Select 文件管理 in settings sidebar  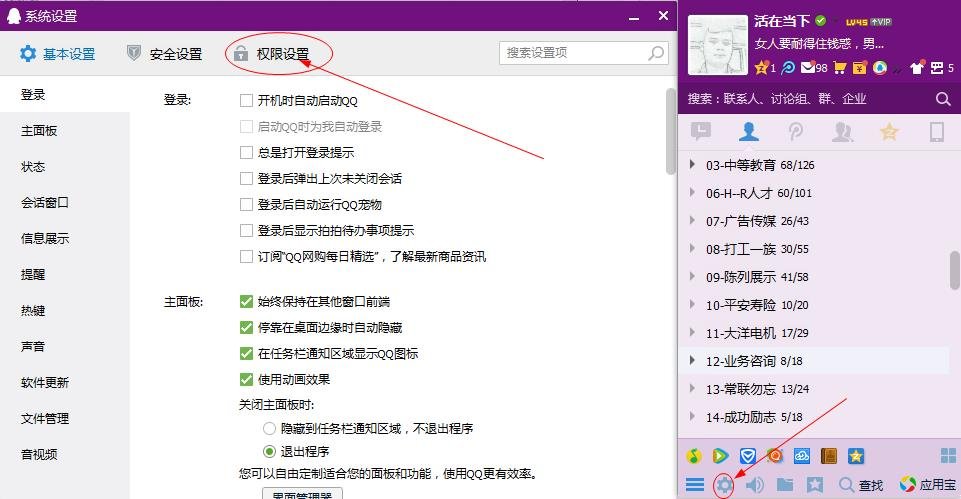coord(45,419)
